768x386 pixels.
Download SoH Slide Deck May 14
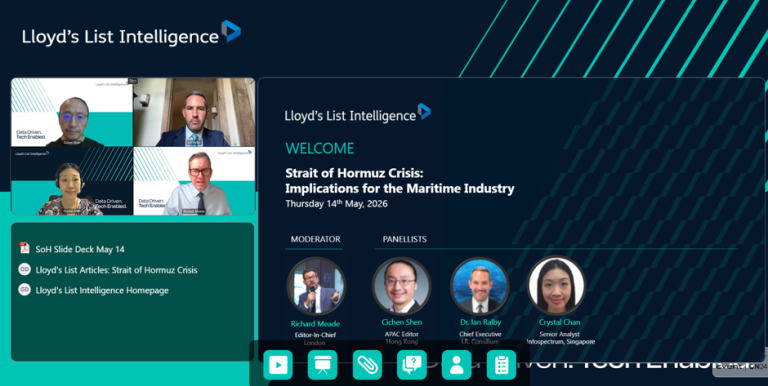(x=80, y=249)
